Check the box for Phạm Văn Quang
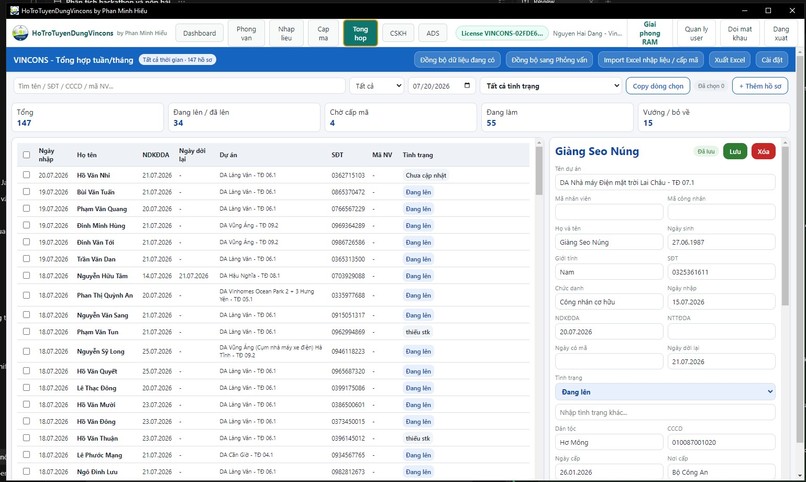806x482 pixels. 26,209
